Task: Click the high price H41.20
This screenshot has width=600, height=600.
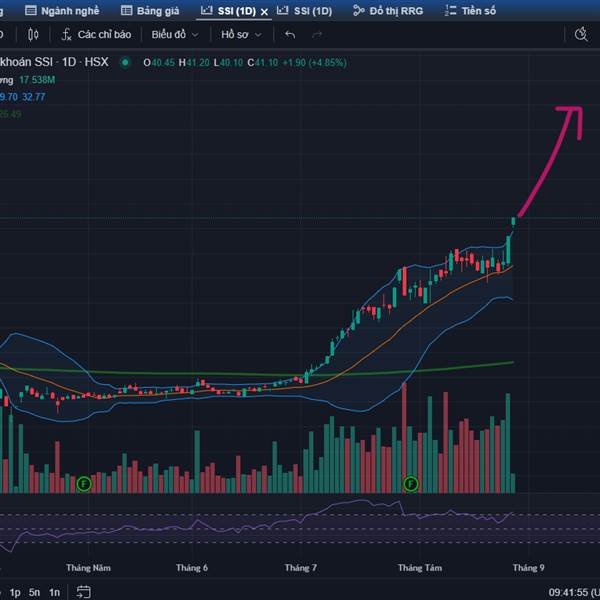Action: 194,62
